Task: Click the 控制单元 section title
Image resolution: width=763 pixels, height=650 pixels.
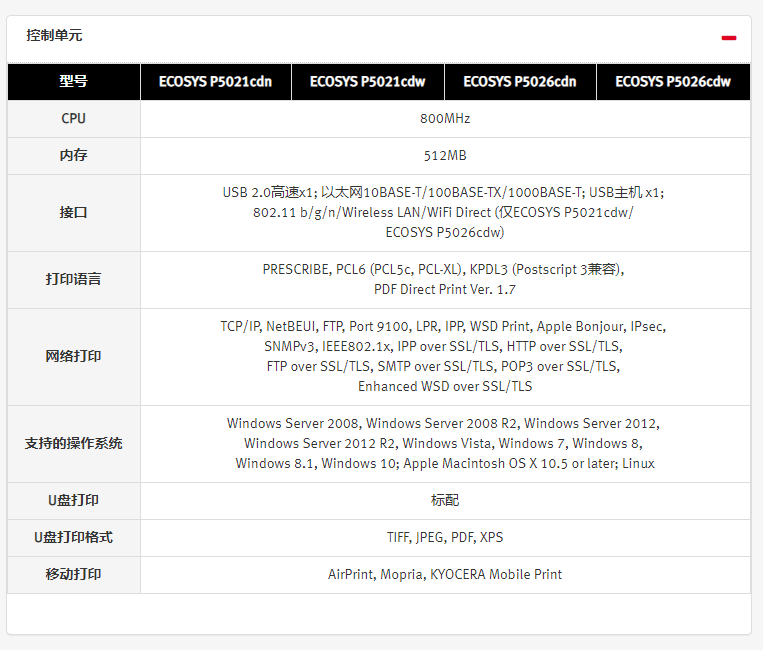Action: click(54, 35)
